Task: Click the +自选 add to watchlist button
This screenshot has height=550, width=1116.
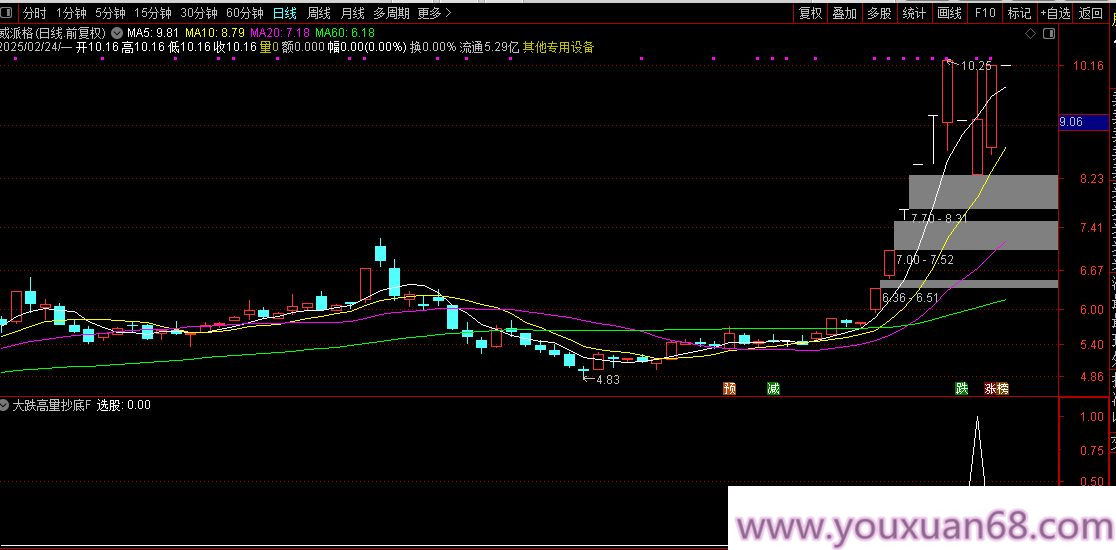Action: 1055,13
